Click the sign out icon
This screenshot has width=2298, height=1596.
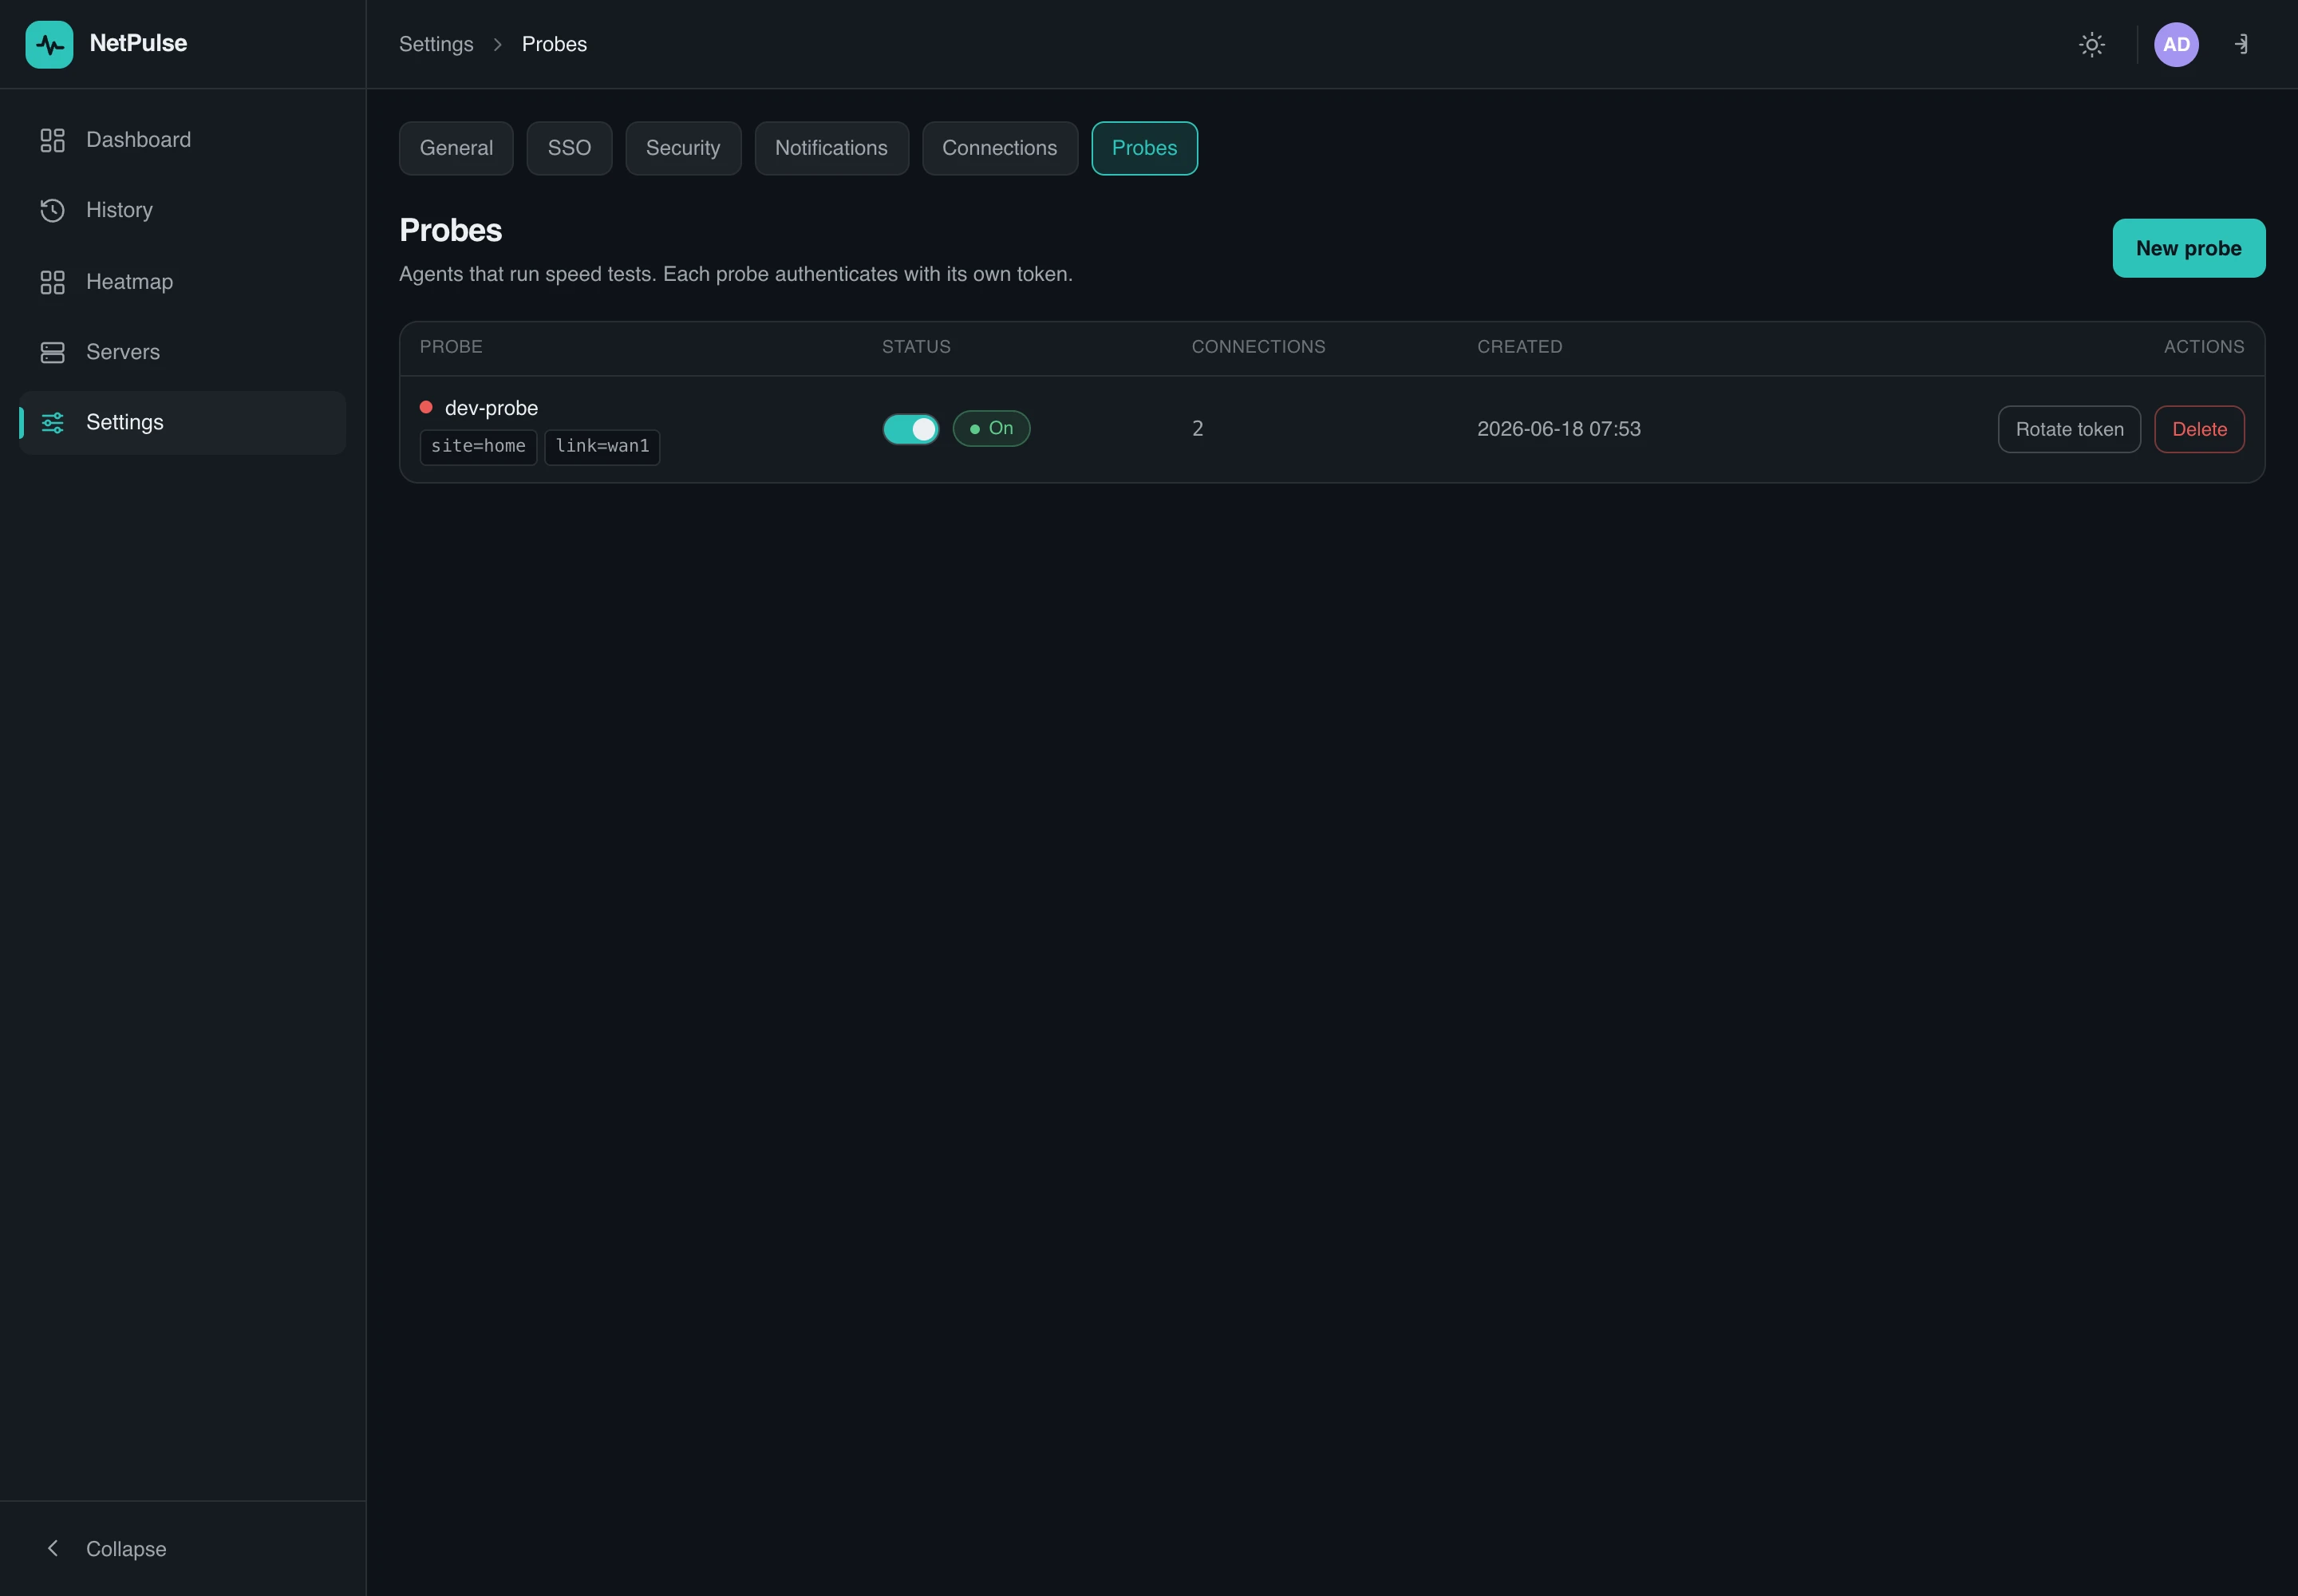pyautogui.click(x=2242, y=44)
